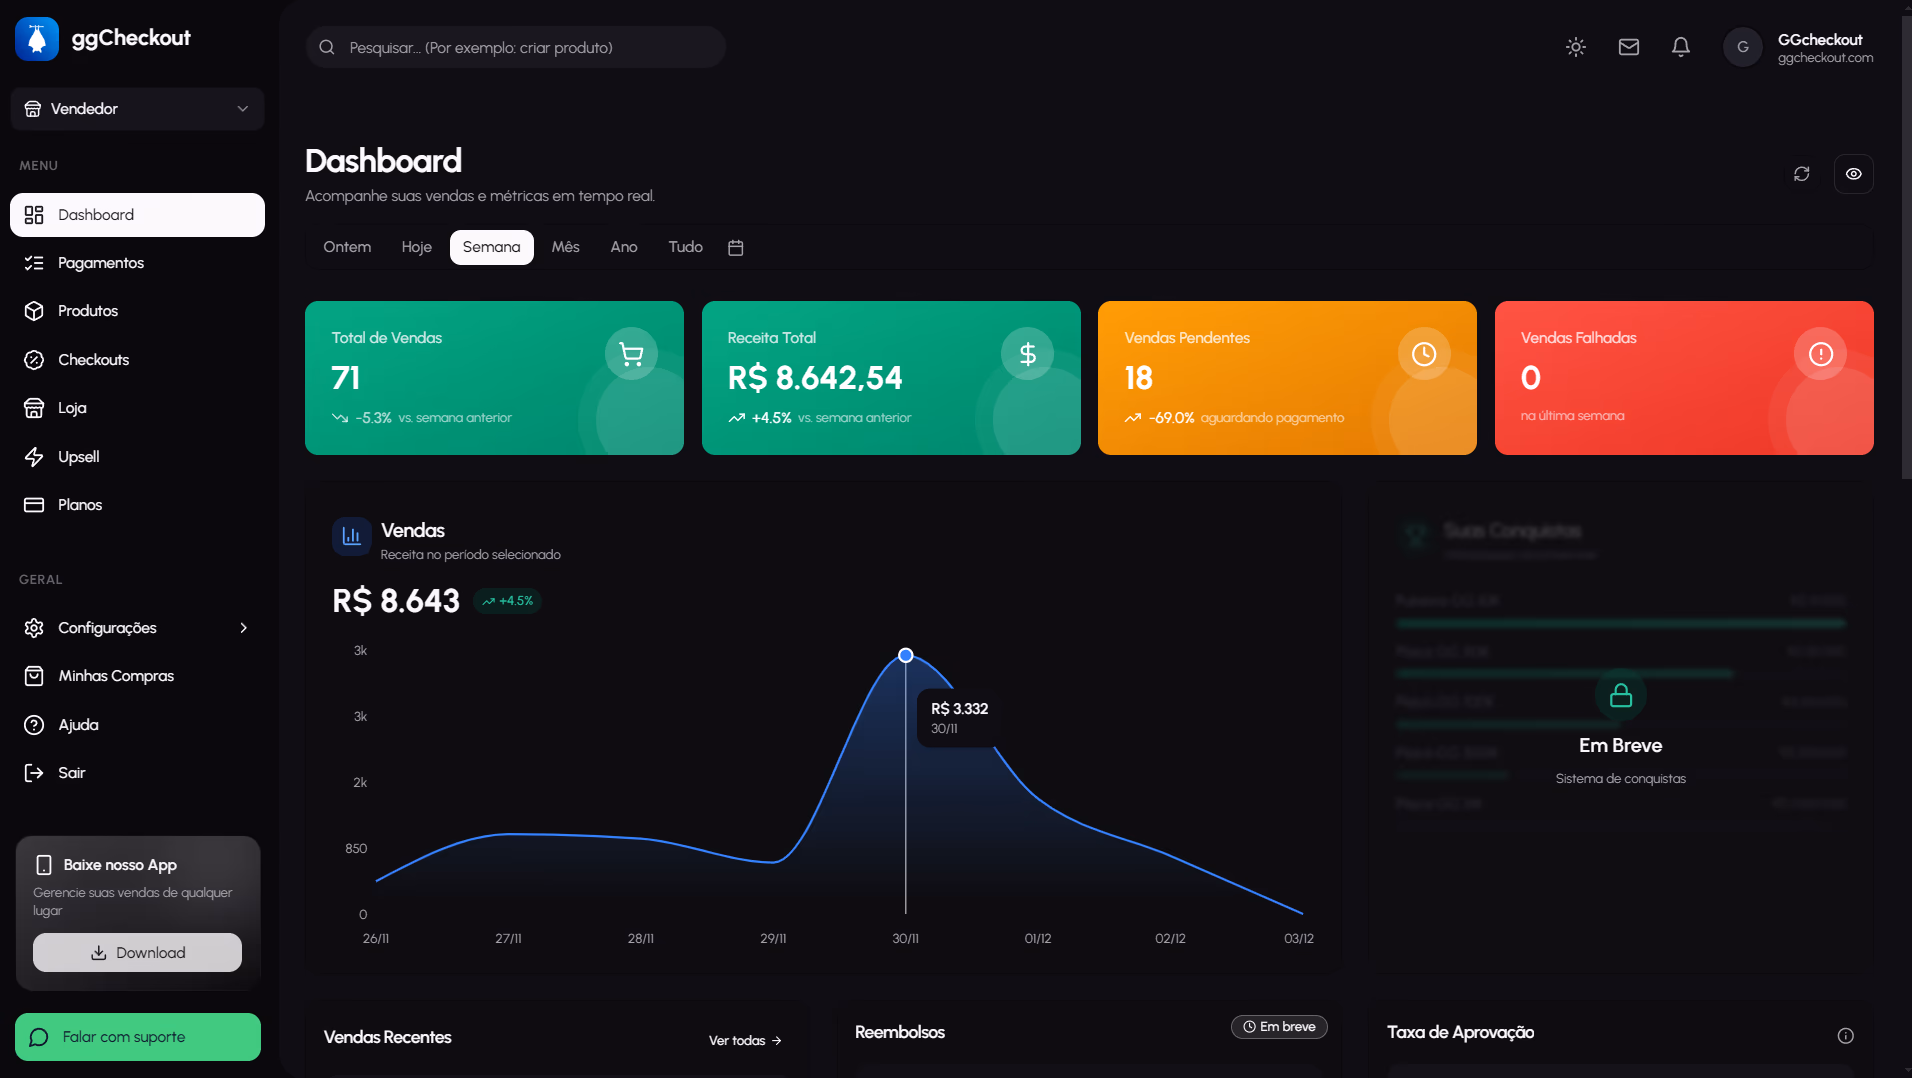Click the Planos card icon
This screenshot has height=1078, width=1912.
coord(34,505)
